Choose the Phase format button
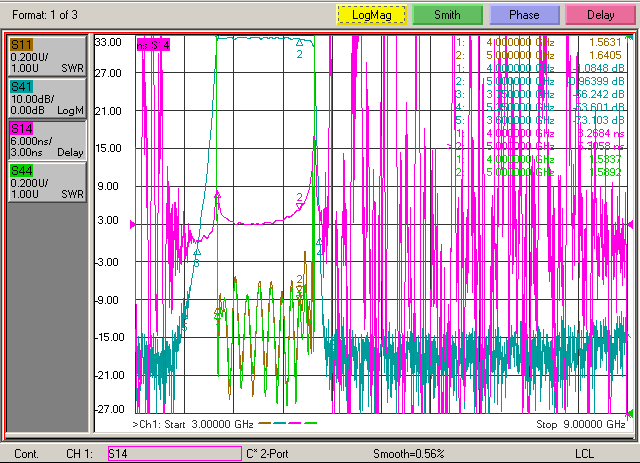This screenshot has height=463, width=640. pos(524,15)
